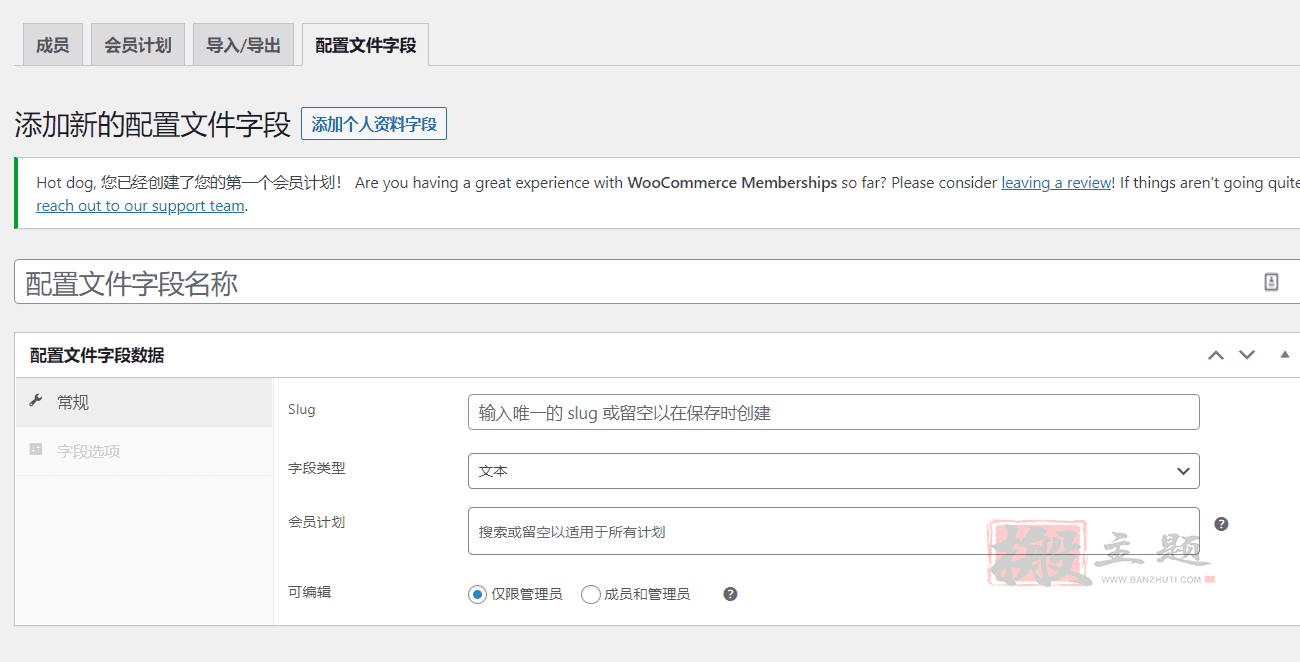Image resolution: width=1300 pixels, height=662 pixels.
Task: Open the 导入/导出 tab
Action: click(x=243, y=45)
